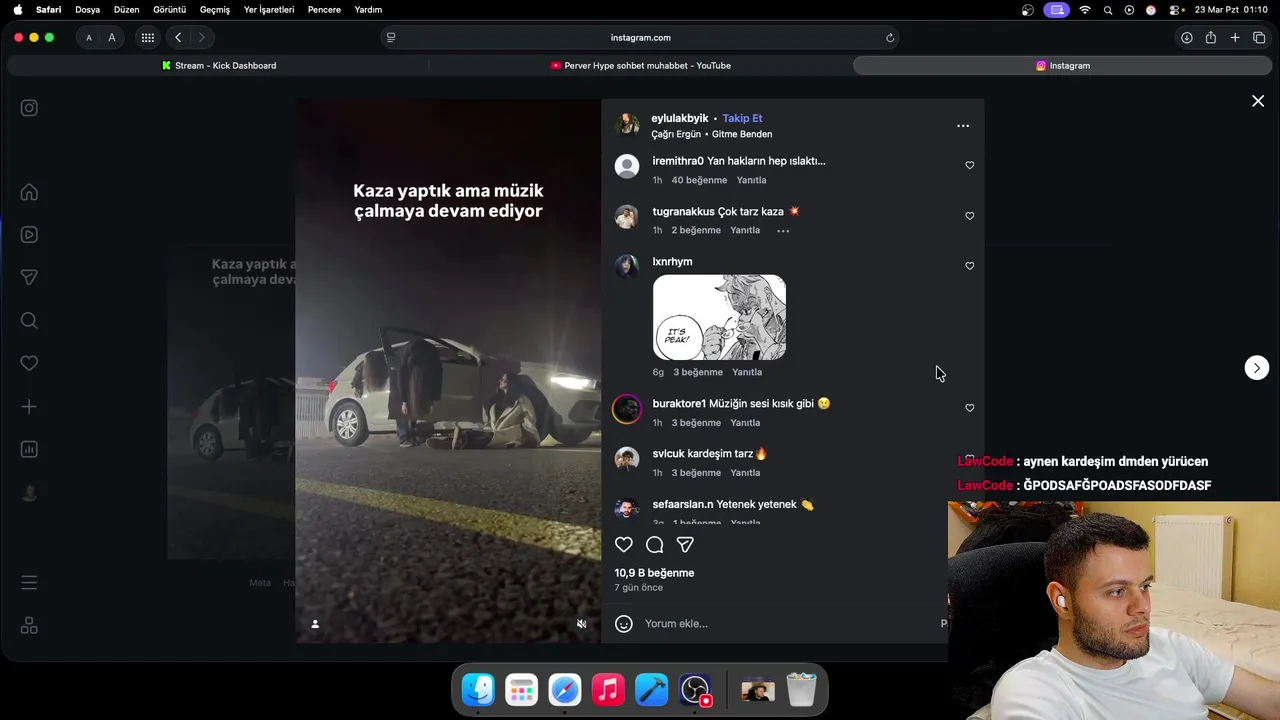
Task: Open Pencere menu
Action: 324,10
